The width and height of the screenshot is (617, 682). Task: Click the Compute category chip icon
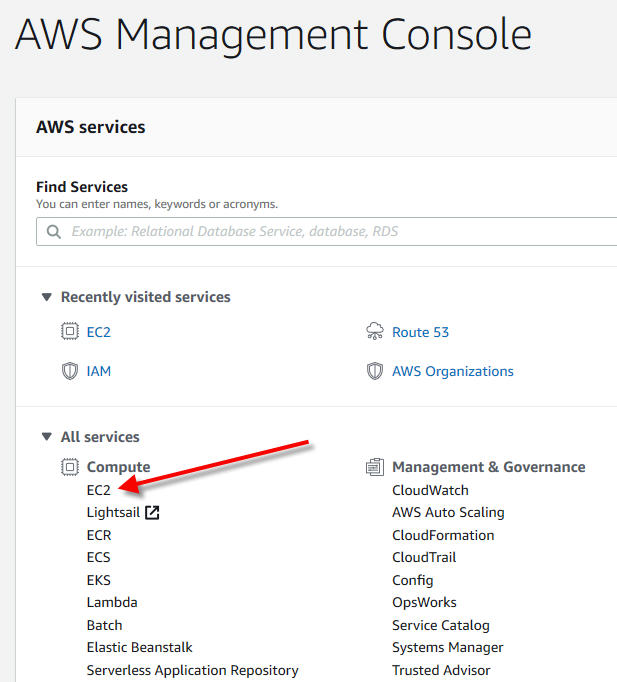[x=69, y=467]
